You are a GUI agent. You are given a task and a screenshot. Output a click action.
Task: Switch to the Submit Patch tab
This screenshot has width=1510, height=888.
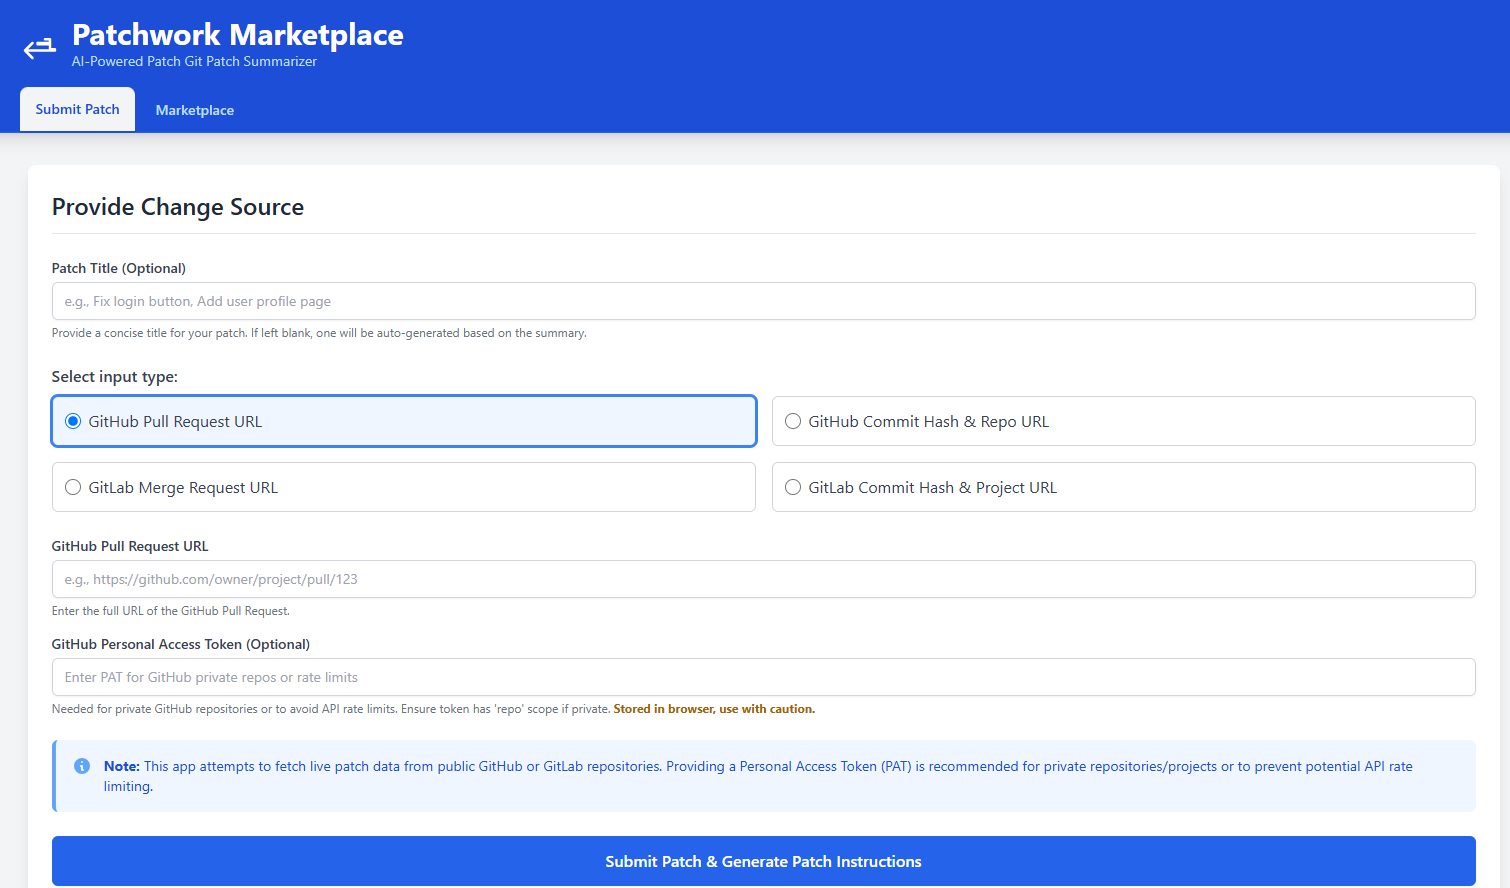(77, 109)
